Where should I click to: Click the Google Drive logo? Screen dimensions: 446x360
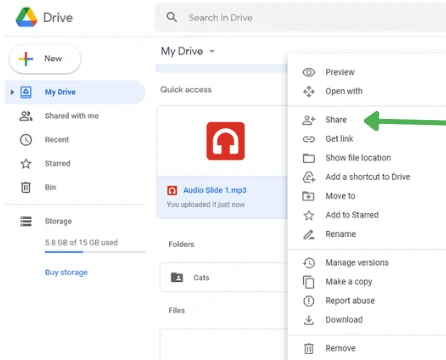(26, 17)
